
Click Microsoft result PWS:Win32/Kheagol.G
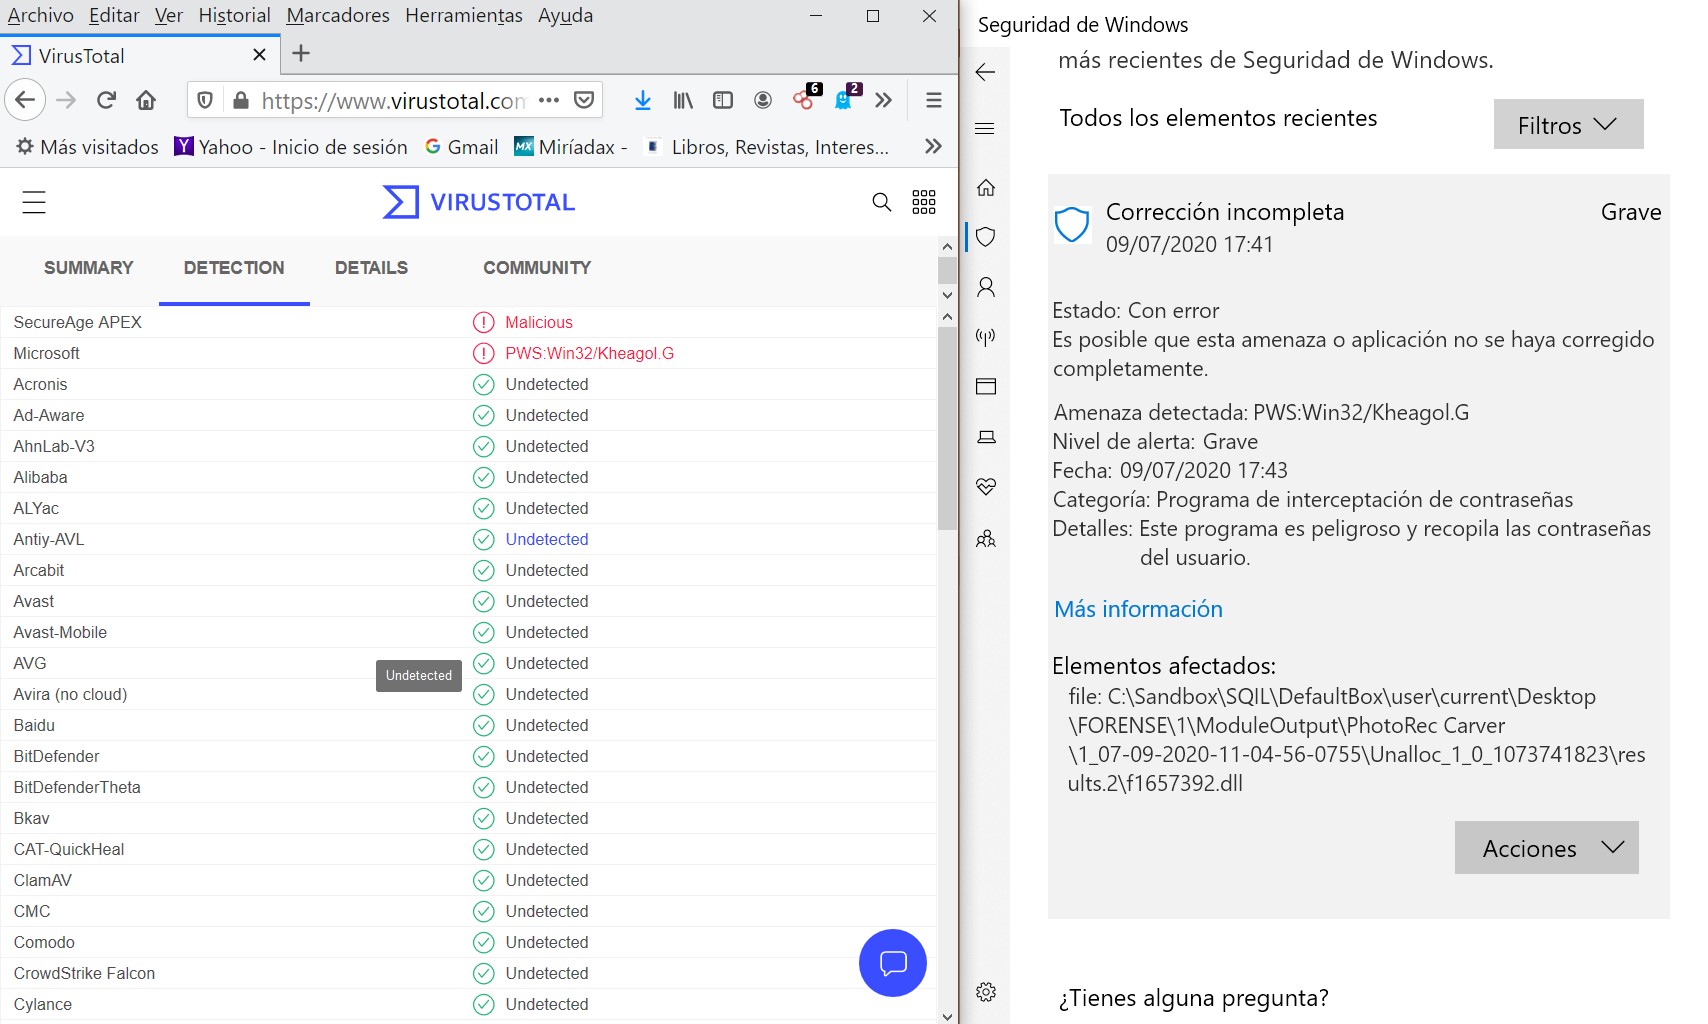pyautogui.click(x=589, y=353)
